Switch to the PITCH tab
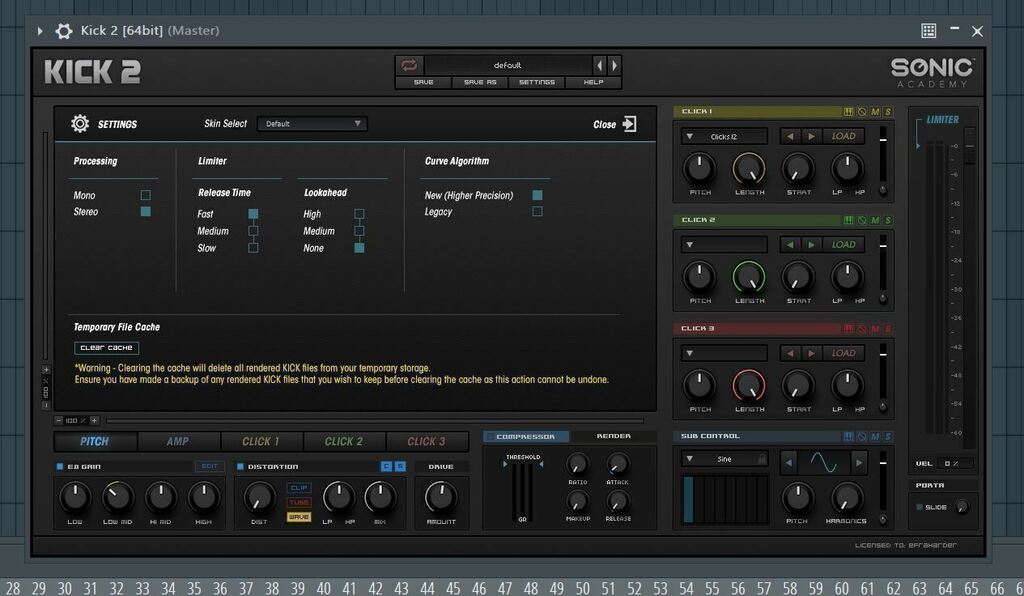The image size is (1024, 596). 95,442
